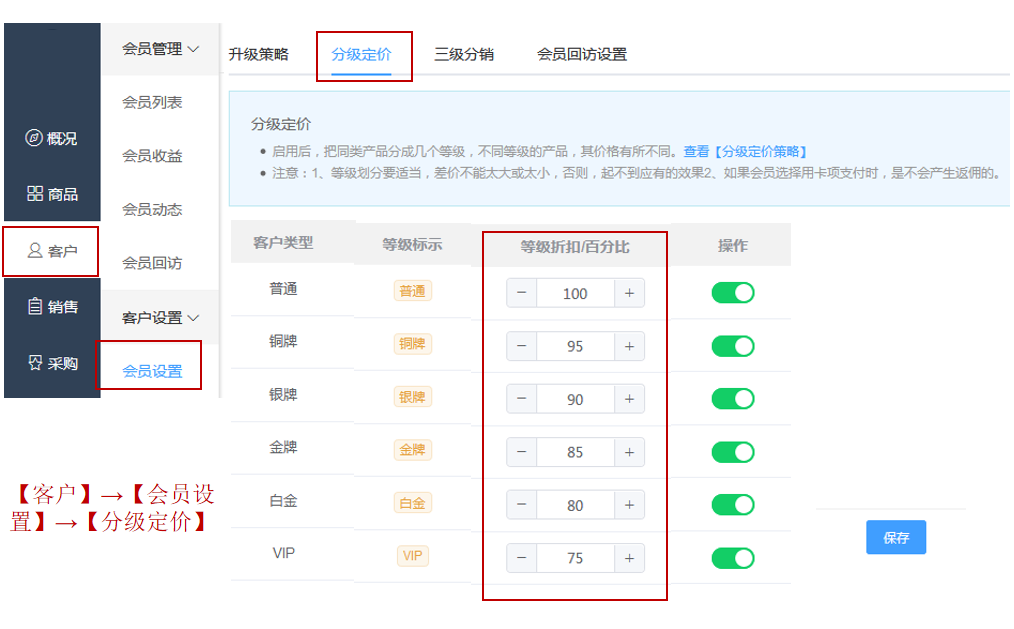Click the orange 银牌 level badge

(413, 397)
